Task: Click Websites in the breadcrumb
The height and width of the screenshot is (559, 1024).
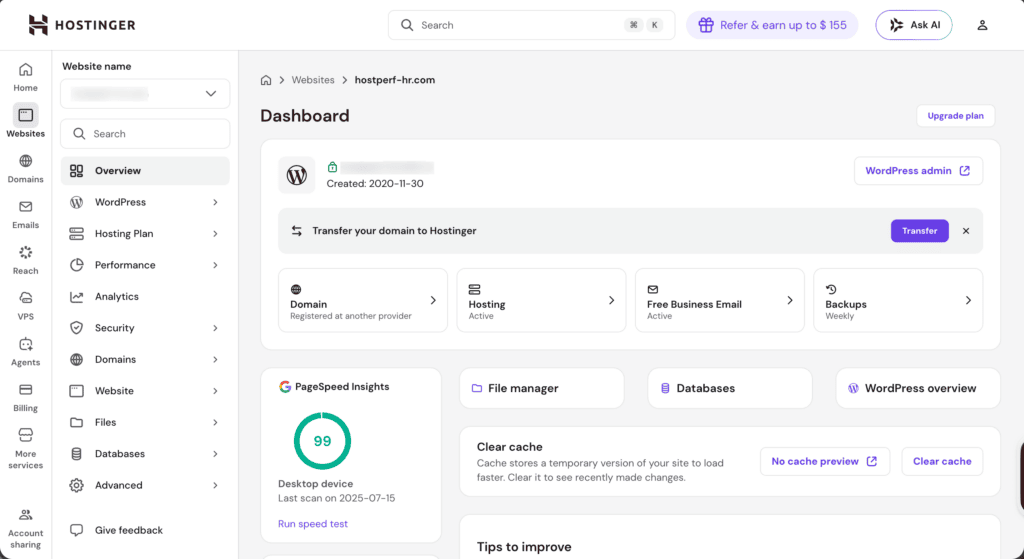Action: (x=313, y=80)
